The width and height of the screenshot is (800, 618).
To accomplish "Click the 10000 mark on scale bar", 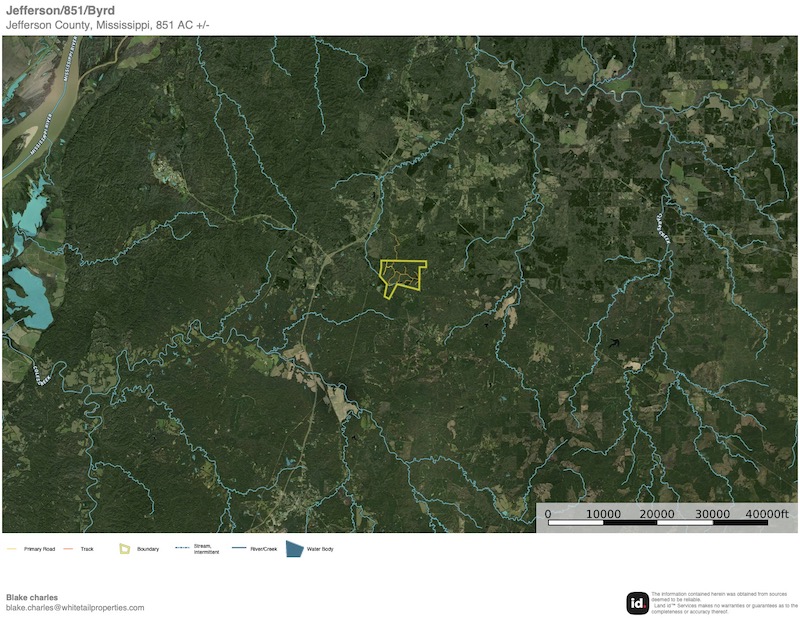I will [x=603, y=513].
